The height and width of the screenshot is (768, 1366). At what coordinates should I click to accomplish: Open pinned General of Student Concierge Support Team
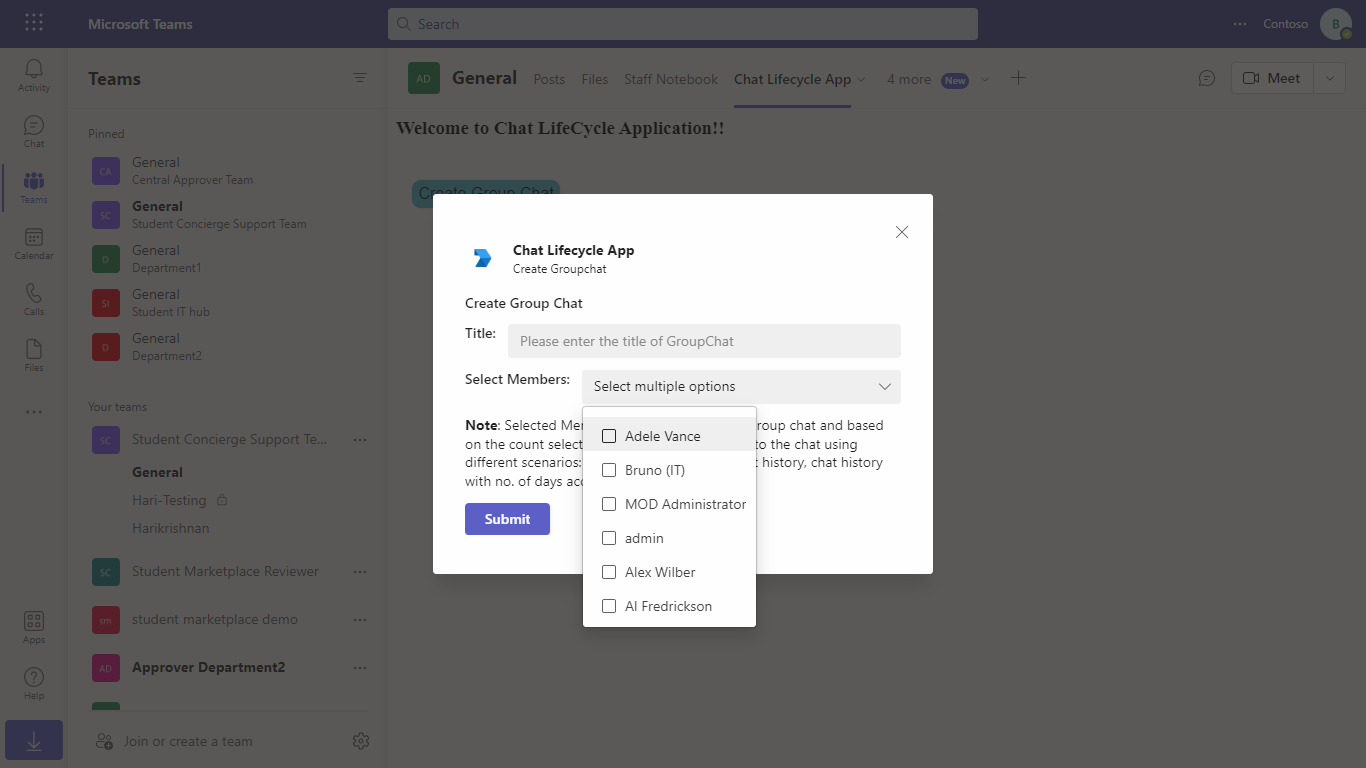(x=228, y=215)
